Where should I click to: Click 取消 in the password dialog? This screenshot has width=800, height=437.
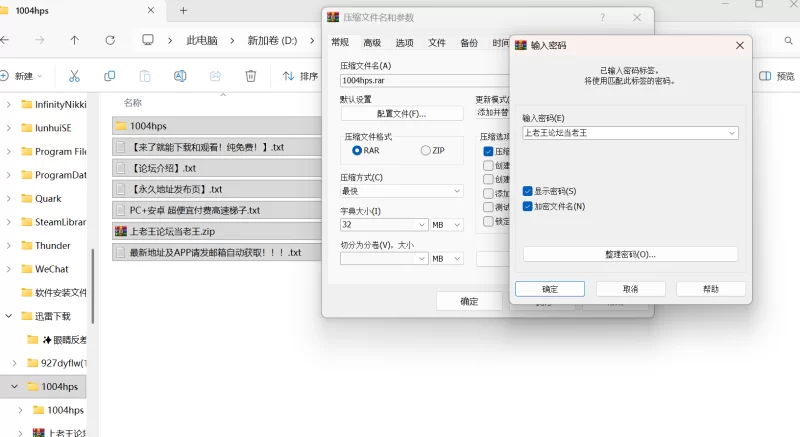click(631, 289)
